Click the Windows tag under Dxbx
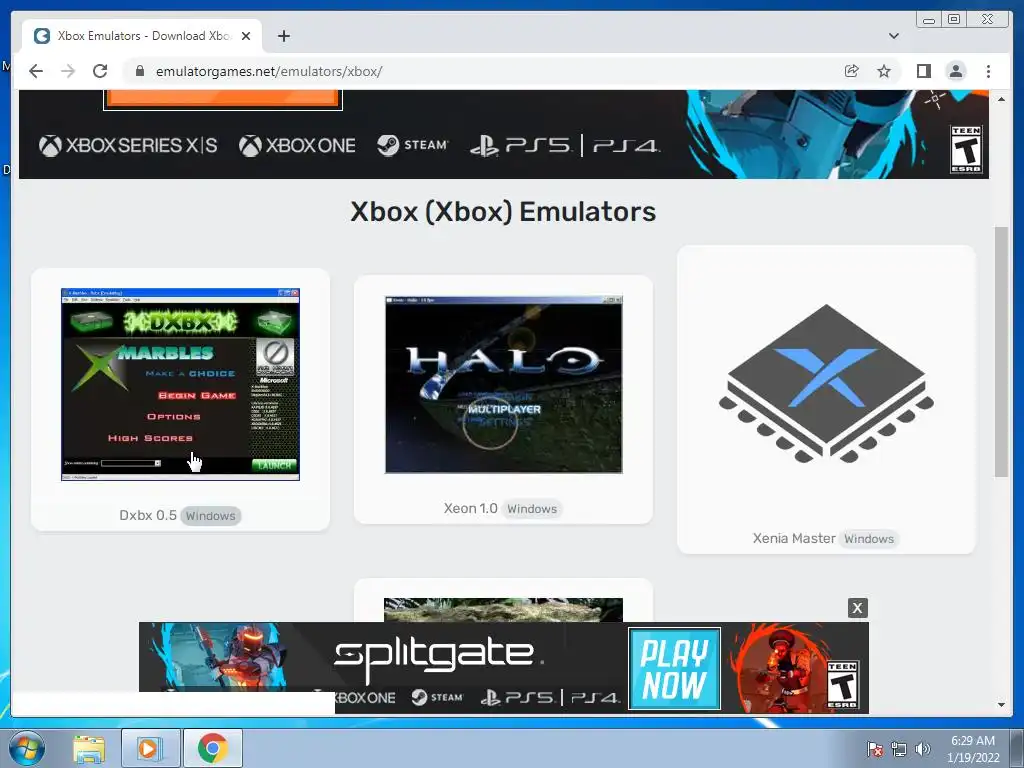 pyautogui.click(x=210, y=516)
